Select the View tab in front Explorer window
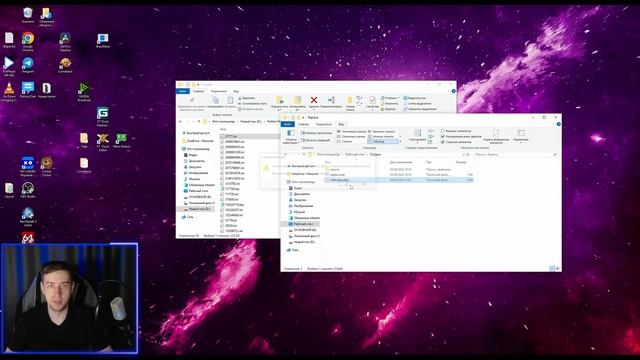The width and height of the screenshot is (640, 360). click(x=341, y=124)
